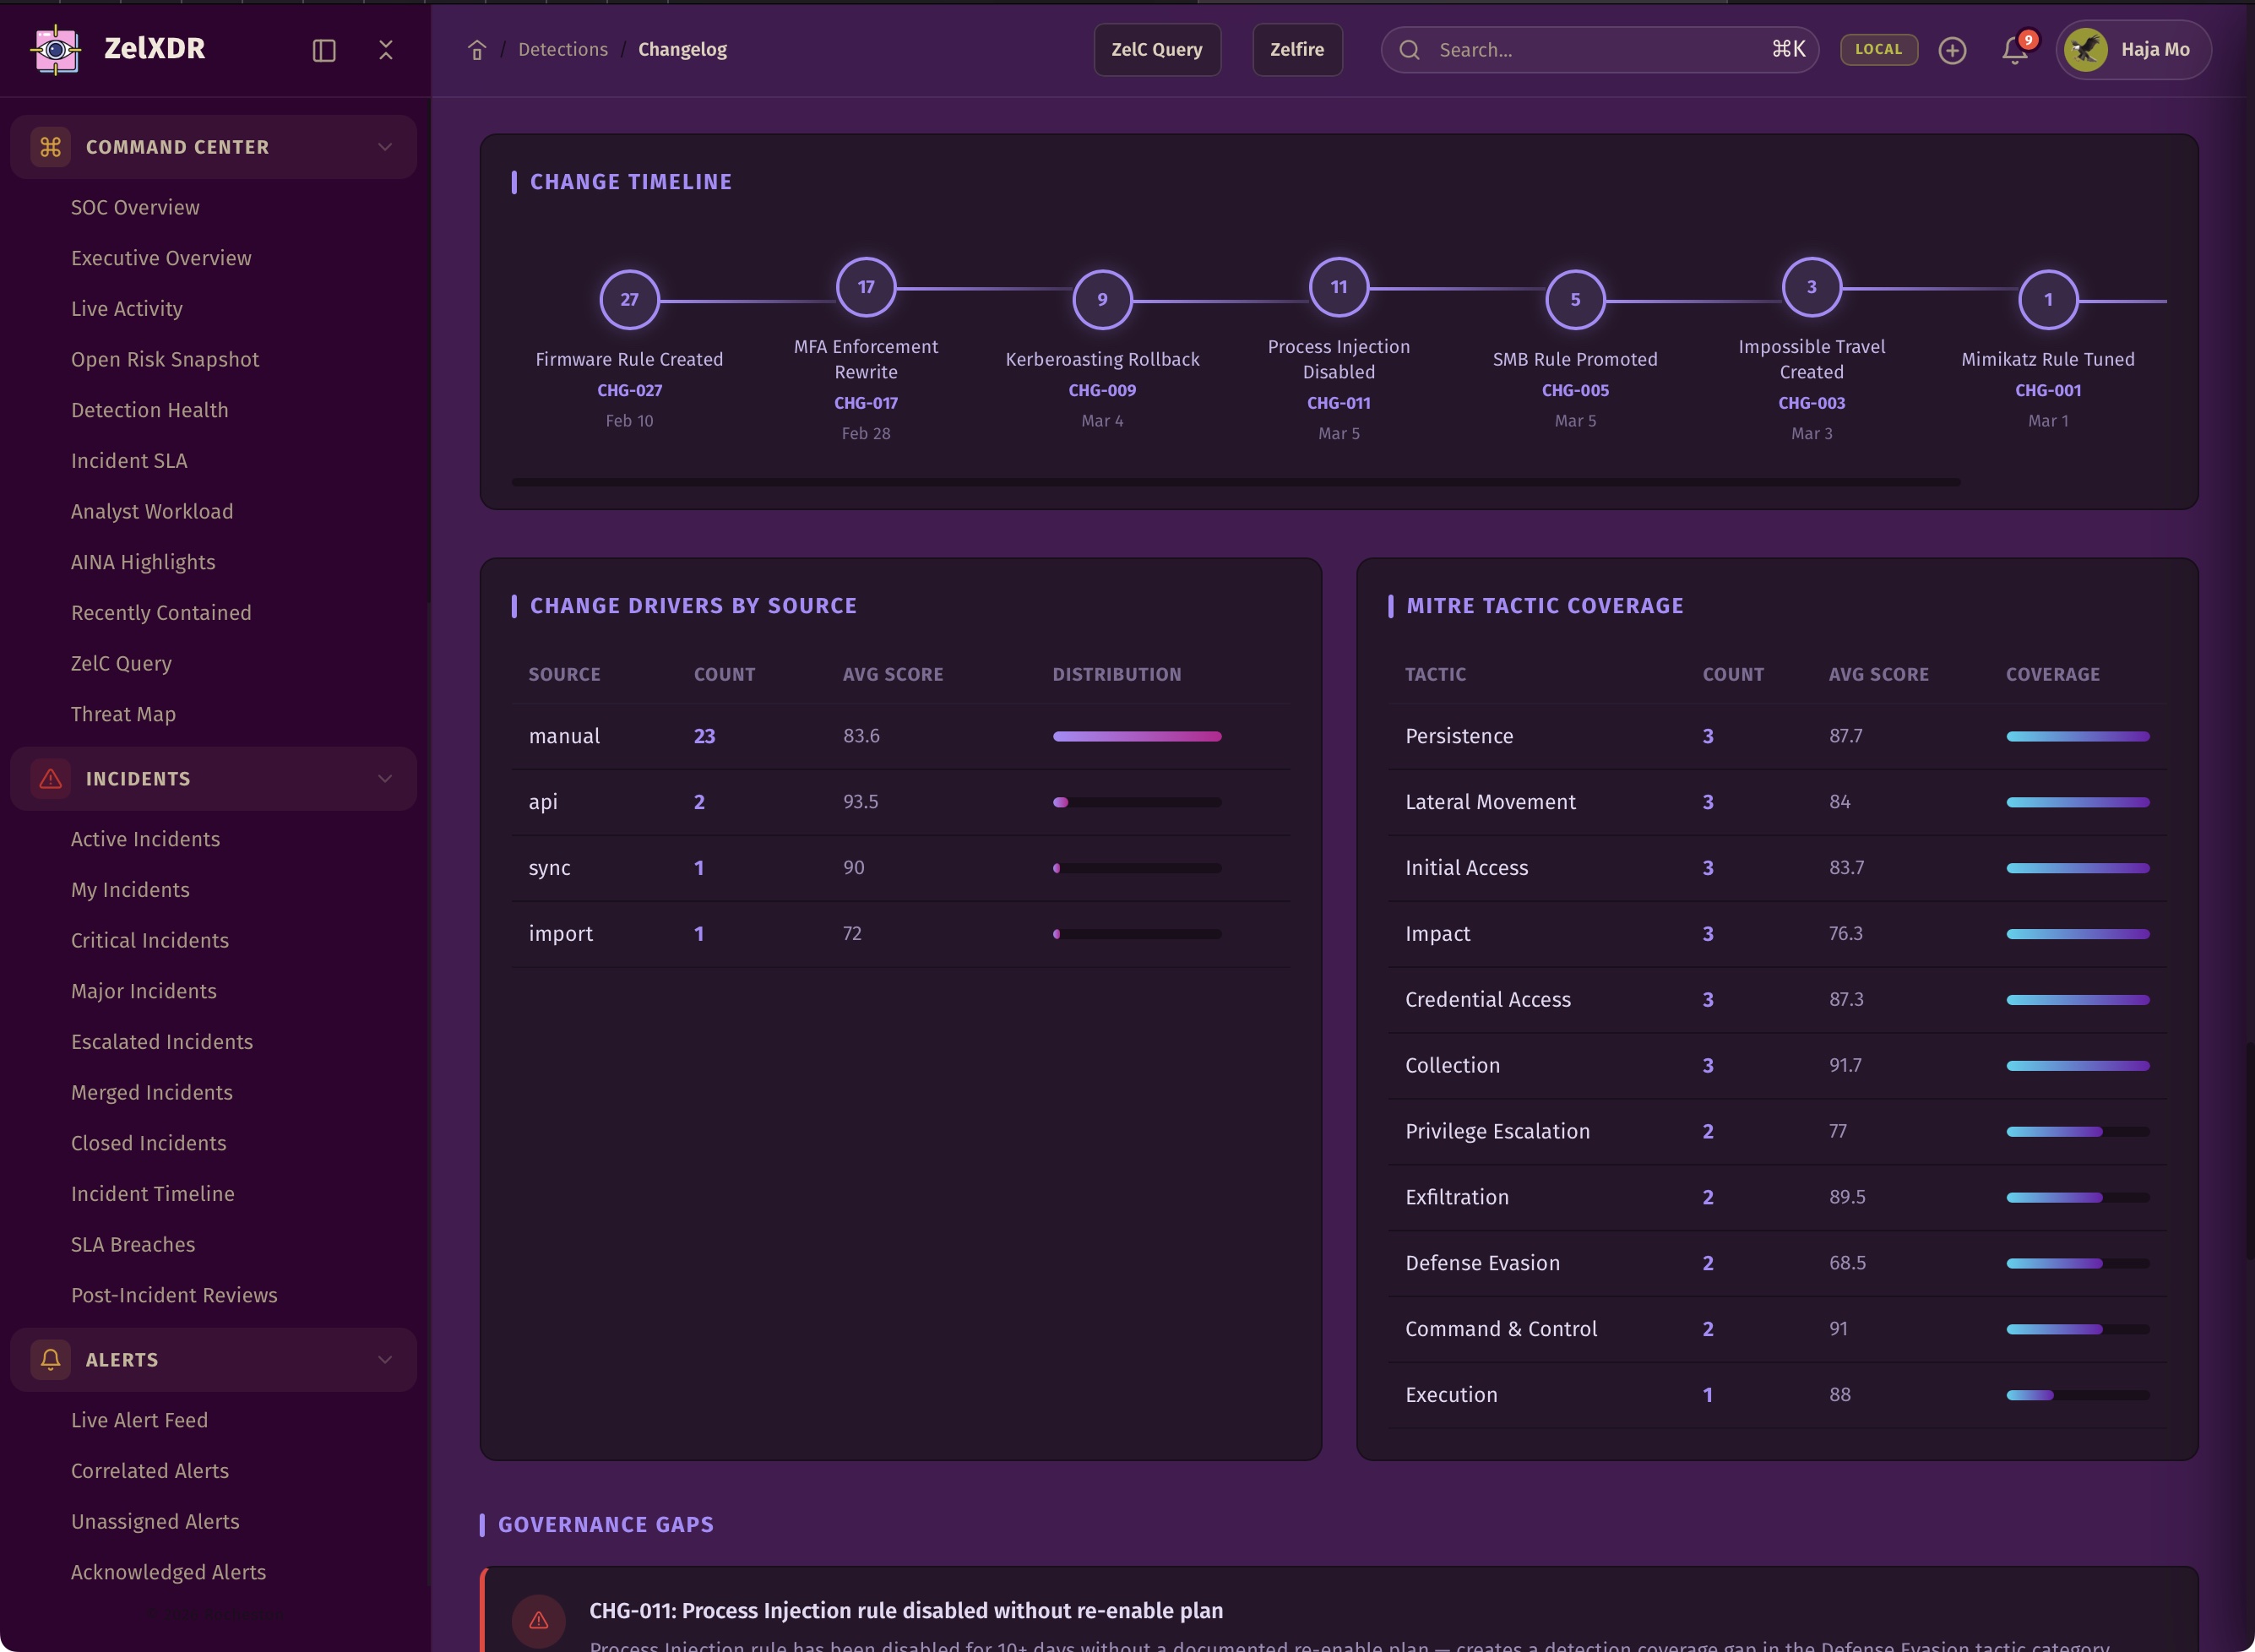Click the Alerts bell section icon
Image resolution: width=2255 pixels, height=1652 pixels.
tap(50, 1360)
